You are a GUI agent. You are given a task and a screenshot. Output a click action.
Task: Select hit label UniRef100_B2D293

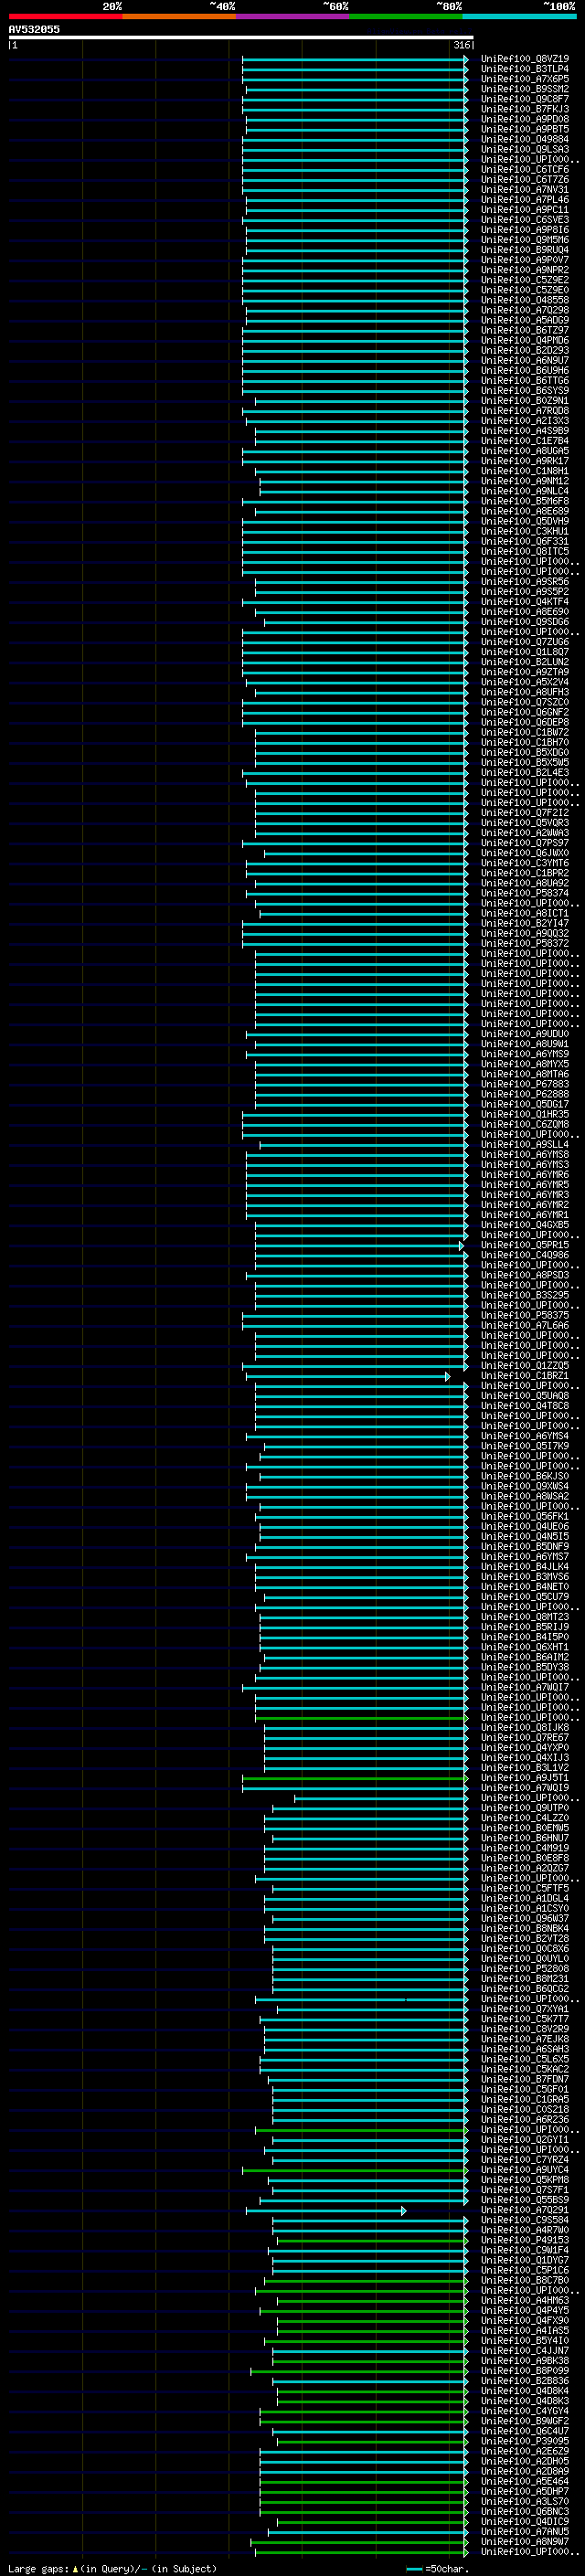pos(525,350)
